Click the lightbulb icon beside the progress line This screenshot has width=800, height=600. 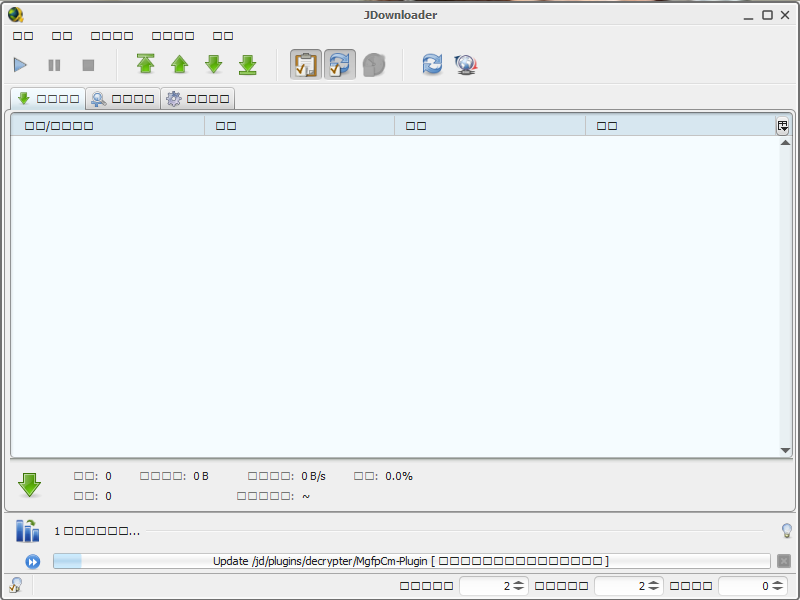(x=787, y=531)
